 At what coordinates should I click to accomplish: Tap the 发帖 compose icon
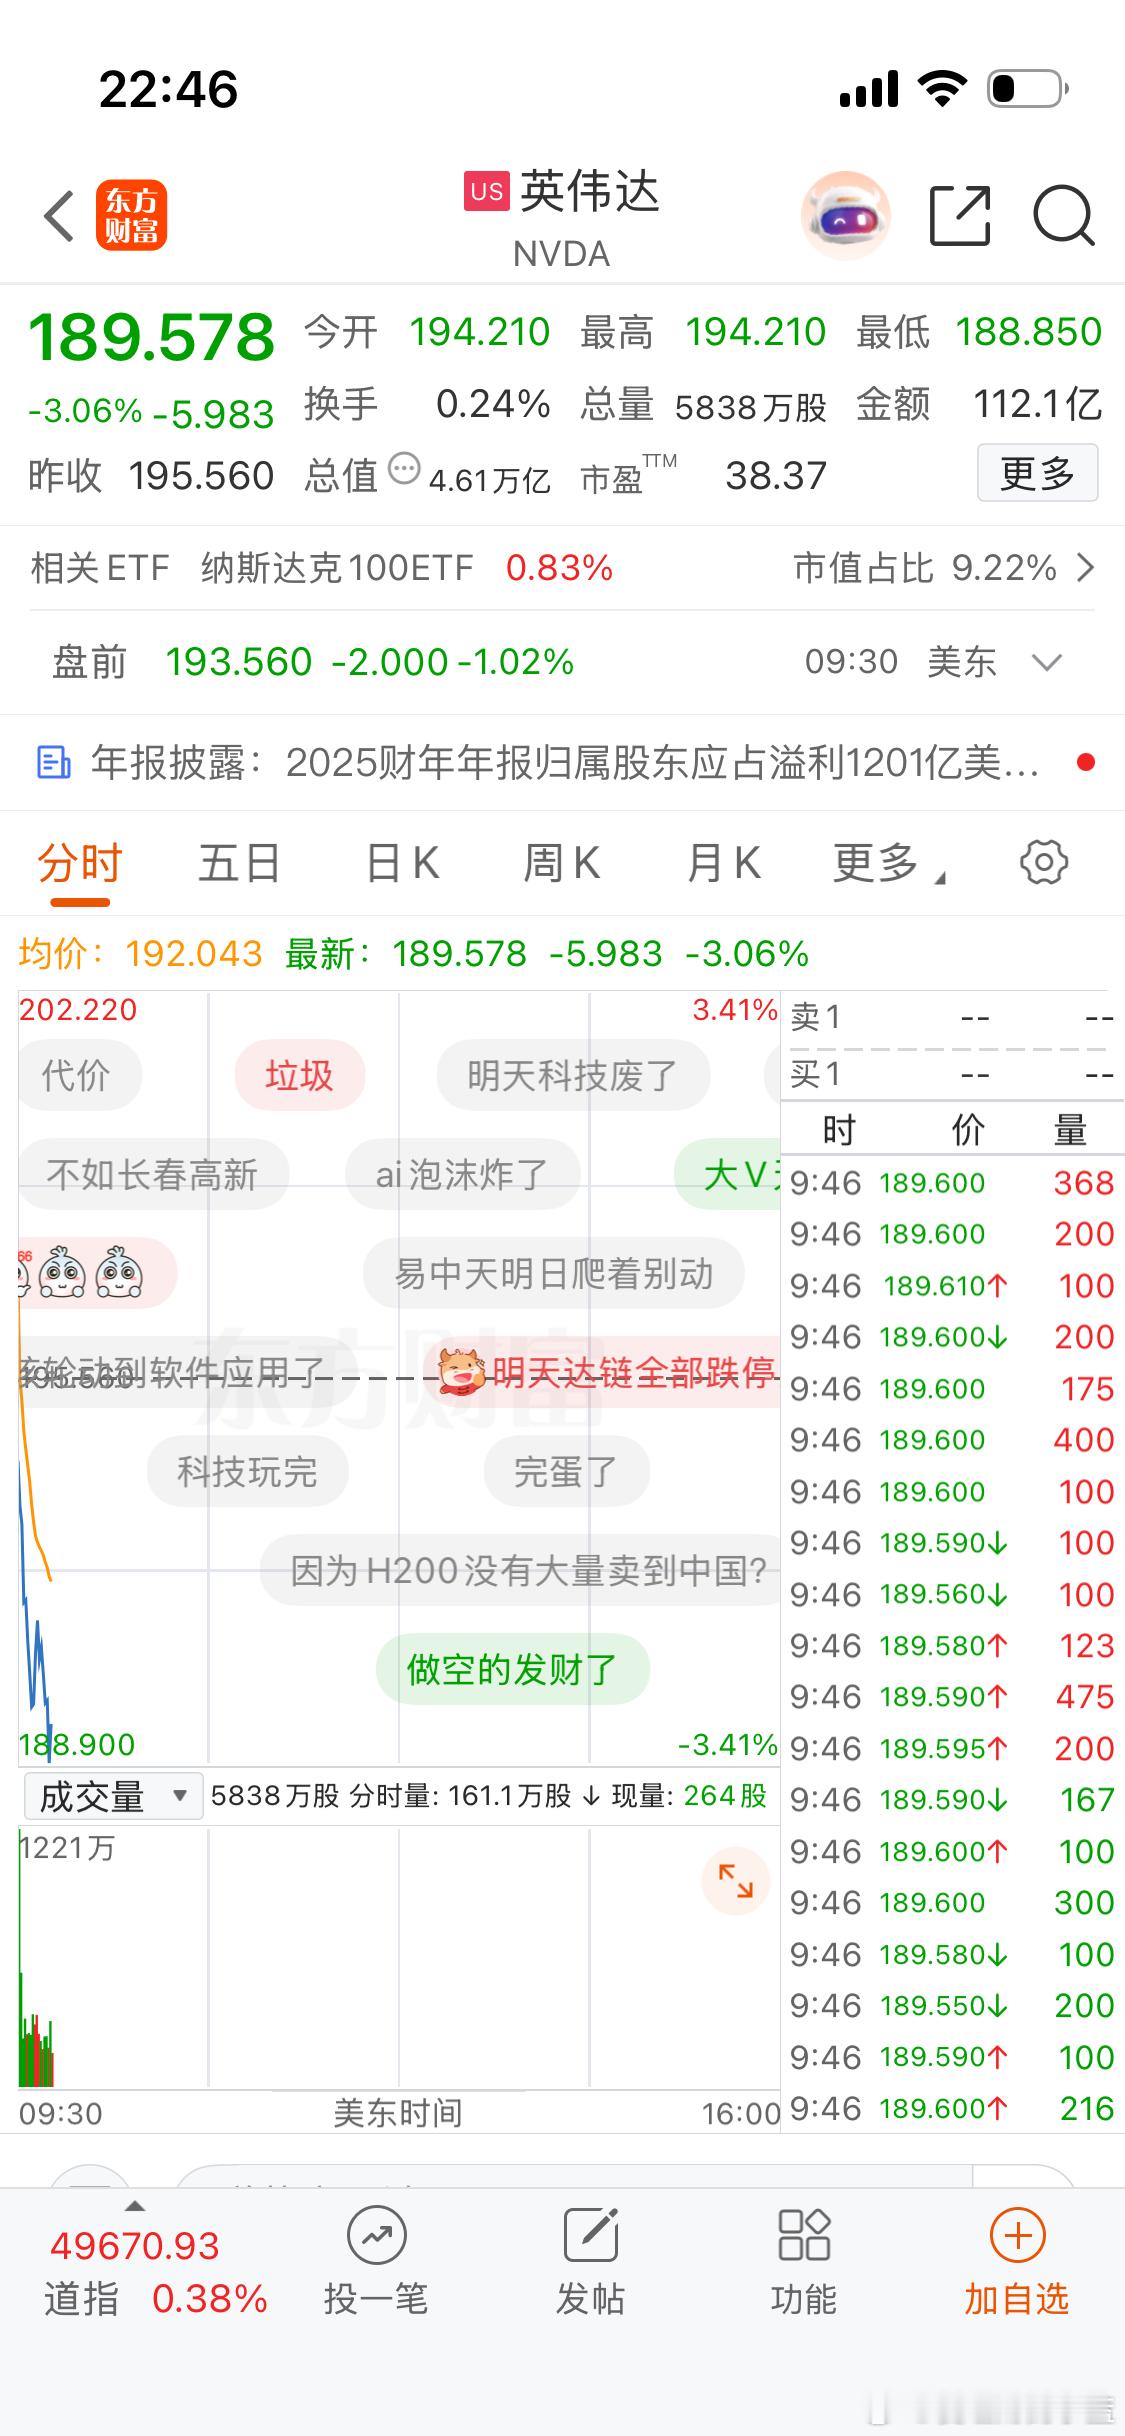tap(591, 2235)
